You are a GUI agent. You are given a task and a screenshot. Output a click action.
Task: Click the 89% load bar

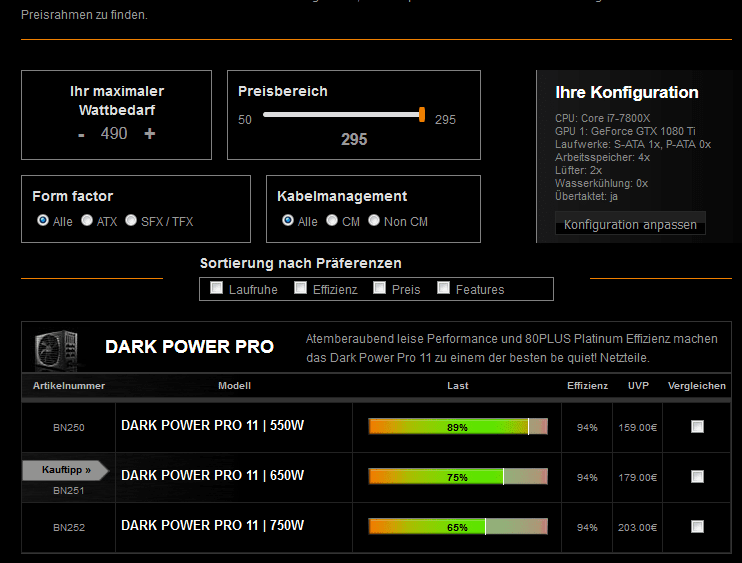pyautogui.click(x=458, y=427)
